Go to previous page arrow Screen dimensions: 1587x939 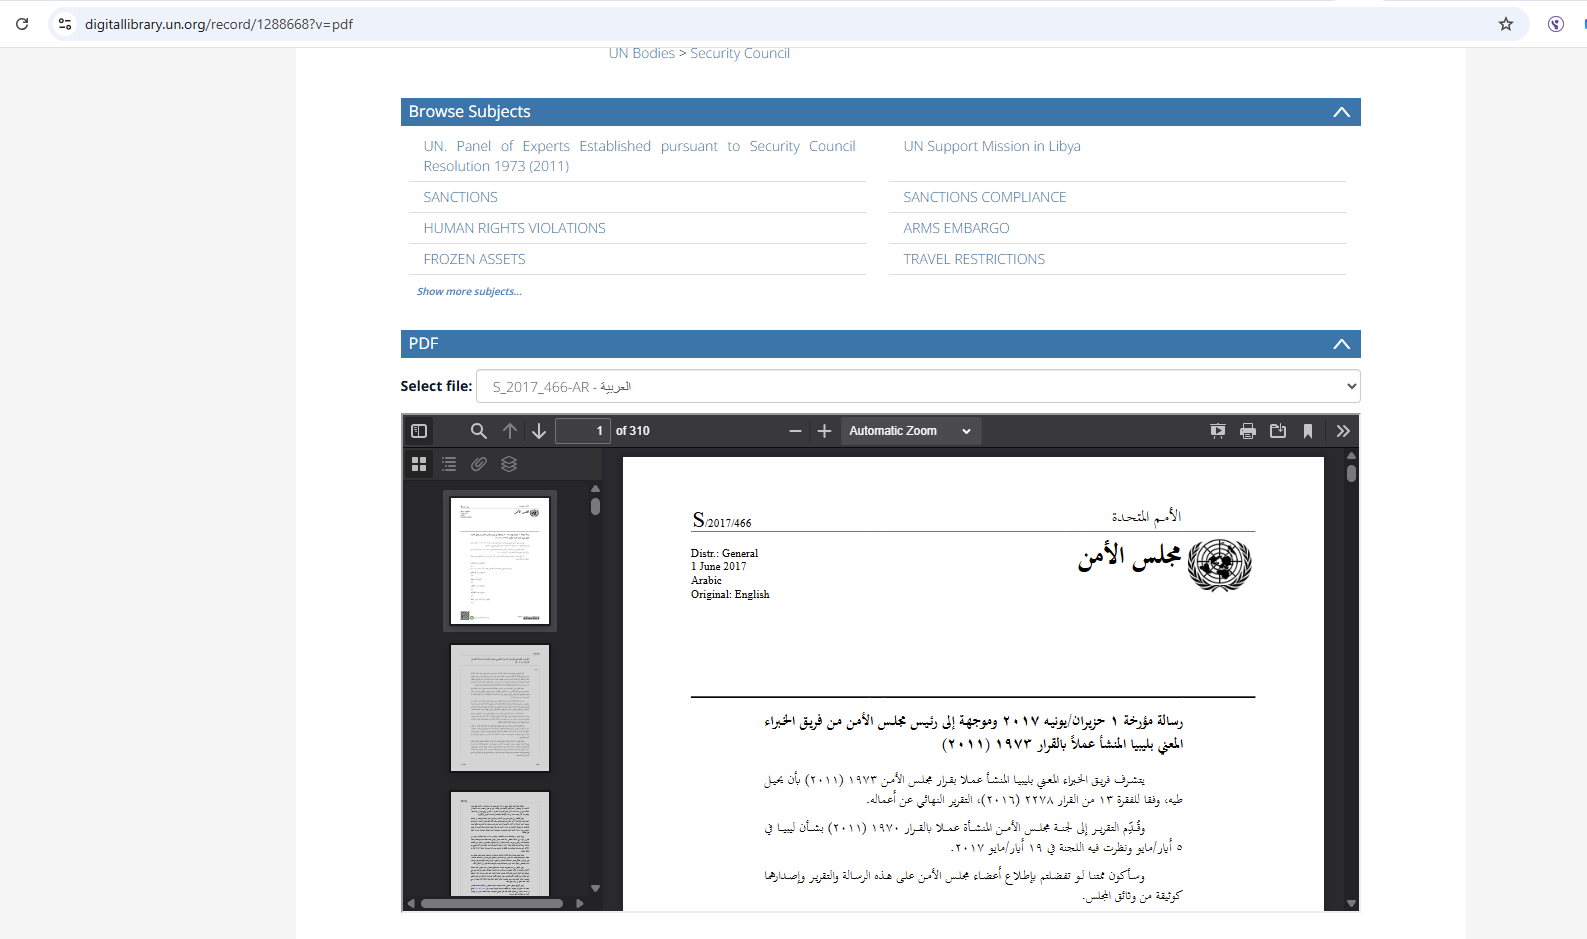pos(510,431)
